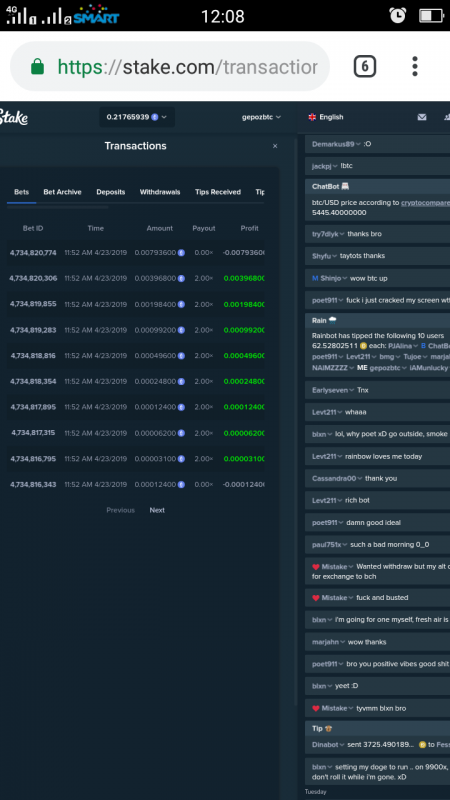Click the Rain cloud icon
The height and width of the screenshot is (800, 450).
[x=333, y=320]
